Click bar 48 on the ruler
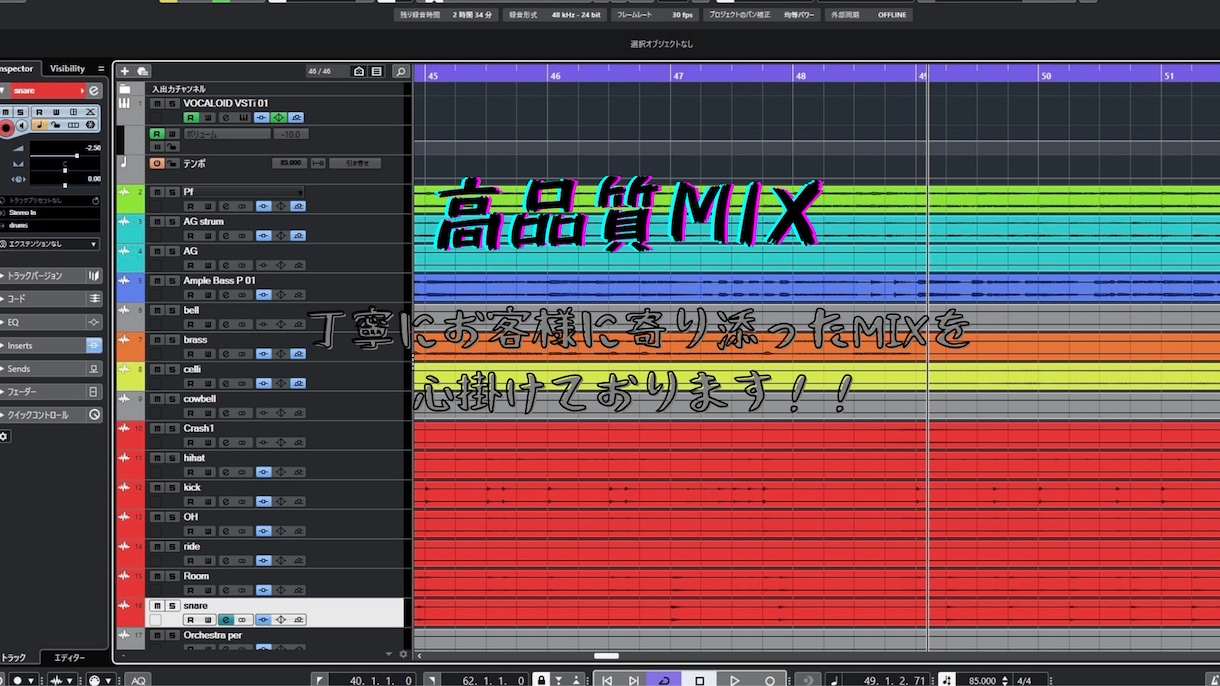This screenshot has width=1220, height=686. 800,75
